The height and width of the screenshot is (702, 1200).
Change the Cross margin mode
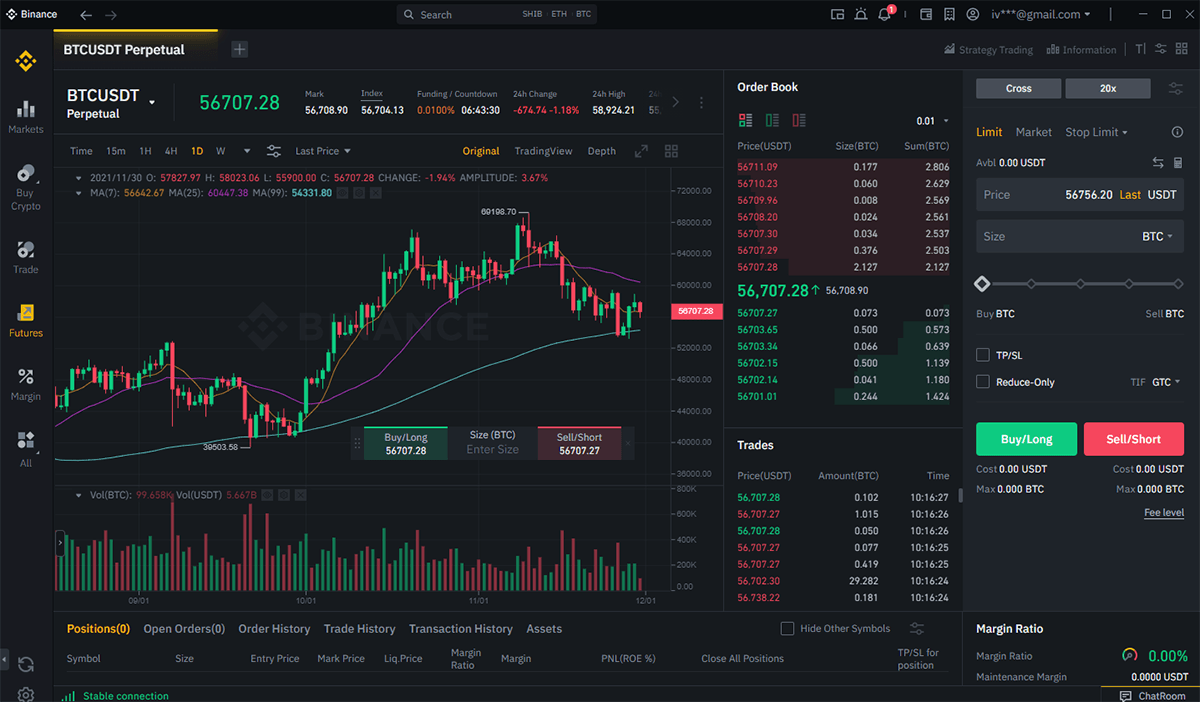pyautogui.click(x=1018, y=88)
